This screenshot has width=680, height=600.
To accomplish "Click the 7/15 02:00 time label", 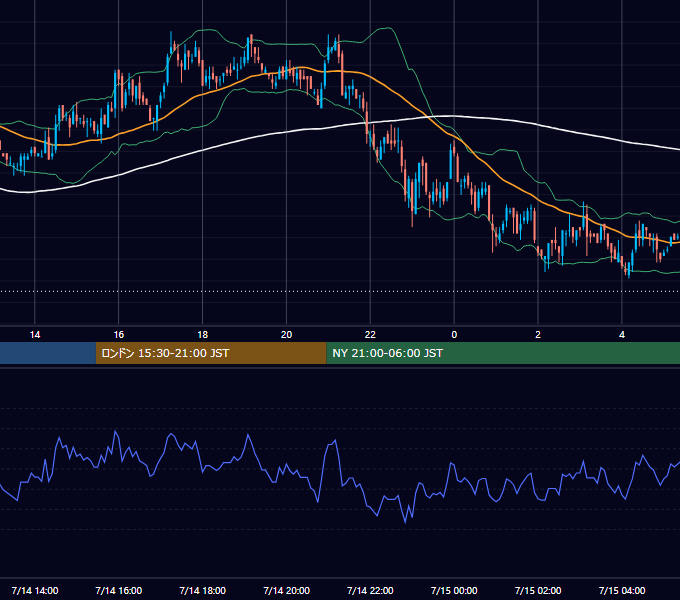I will pyautogui.click(x=538, y=590).
